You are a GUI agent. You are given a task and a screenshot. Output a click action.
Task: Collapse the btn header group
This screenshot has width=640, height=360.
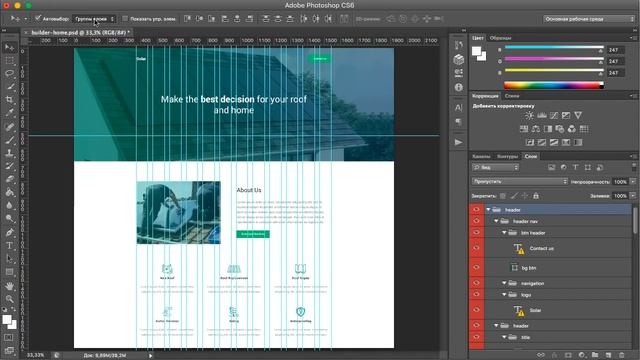504,233
